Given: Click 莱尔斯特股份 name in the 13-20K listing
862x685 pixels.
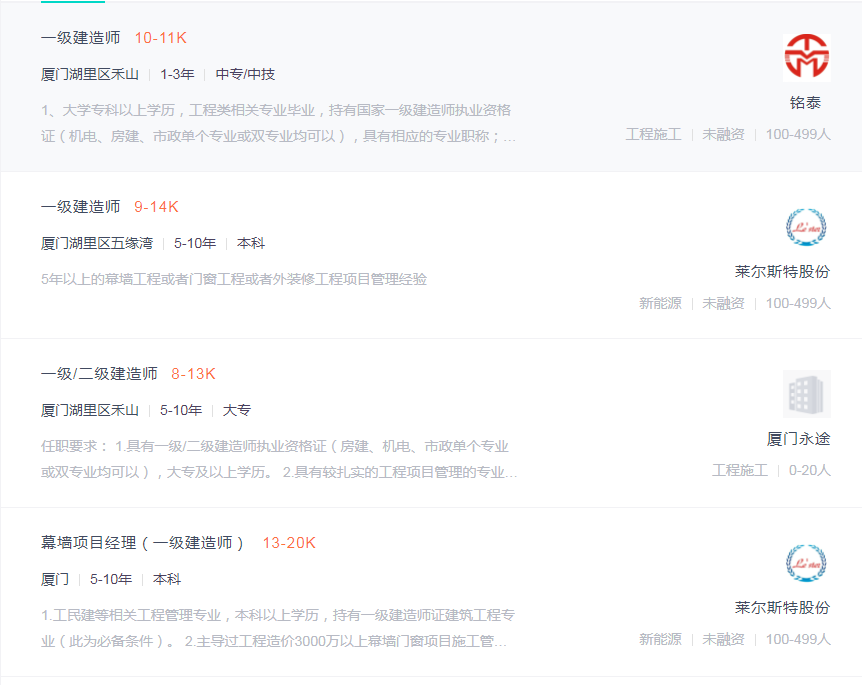Looking at the screenshot, I should 782,608.
